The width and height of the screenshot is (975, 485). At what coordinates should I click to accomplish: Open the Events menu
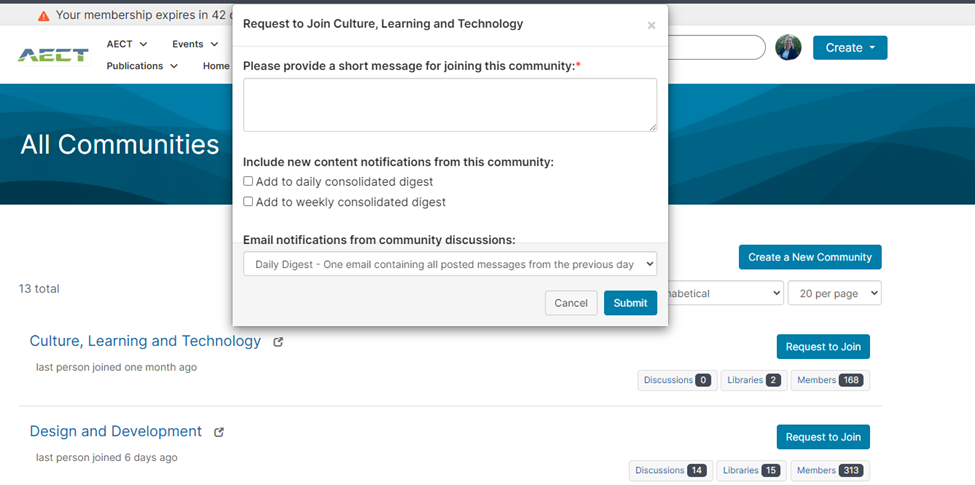[194, 44]
